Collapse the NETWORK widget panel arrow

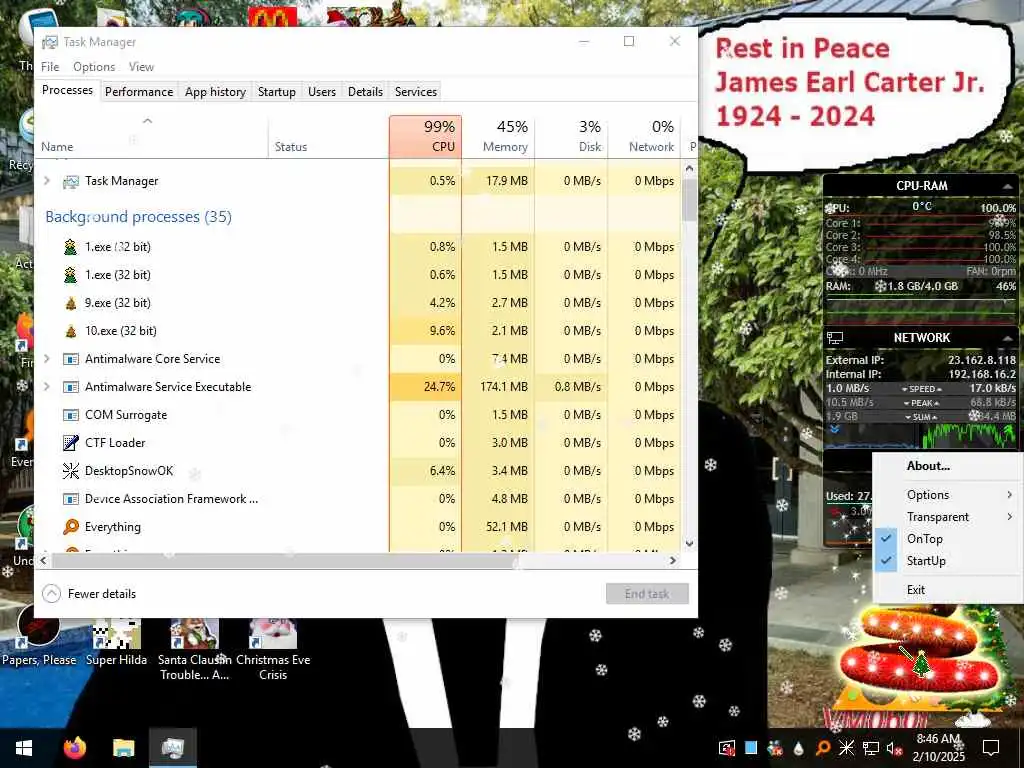(1008, 338)
